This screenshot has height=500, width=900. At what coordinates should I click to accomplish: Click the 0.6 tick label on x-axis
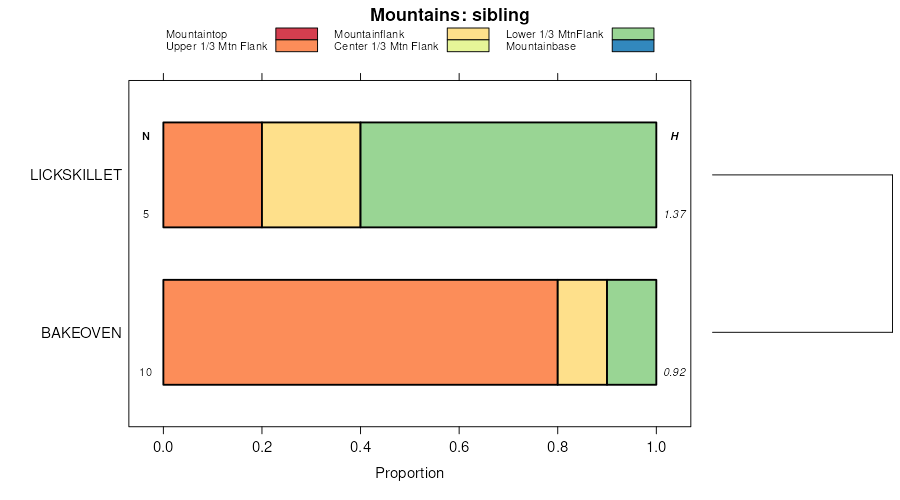(x=459, y=447)
